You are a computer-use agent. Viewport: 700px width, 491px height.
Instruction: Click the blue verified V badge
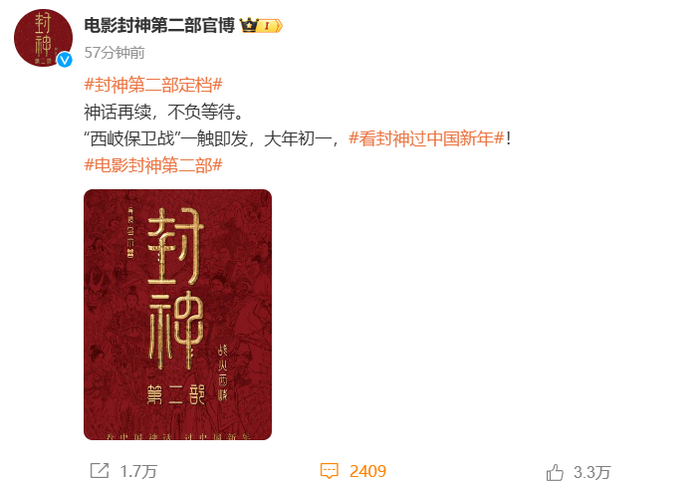[x=65, y=59]
